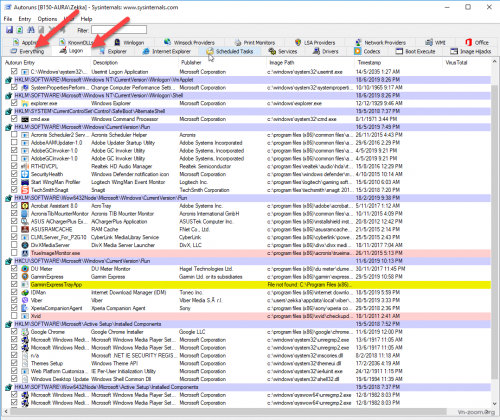Screen dimensions: 500x420
Task: Click the Themes Setup row icon
Action: (x=25, y=363)
